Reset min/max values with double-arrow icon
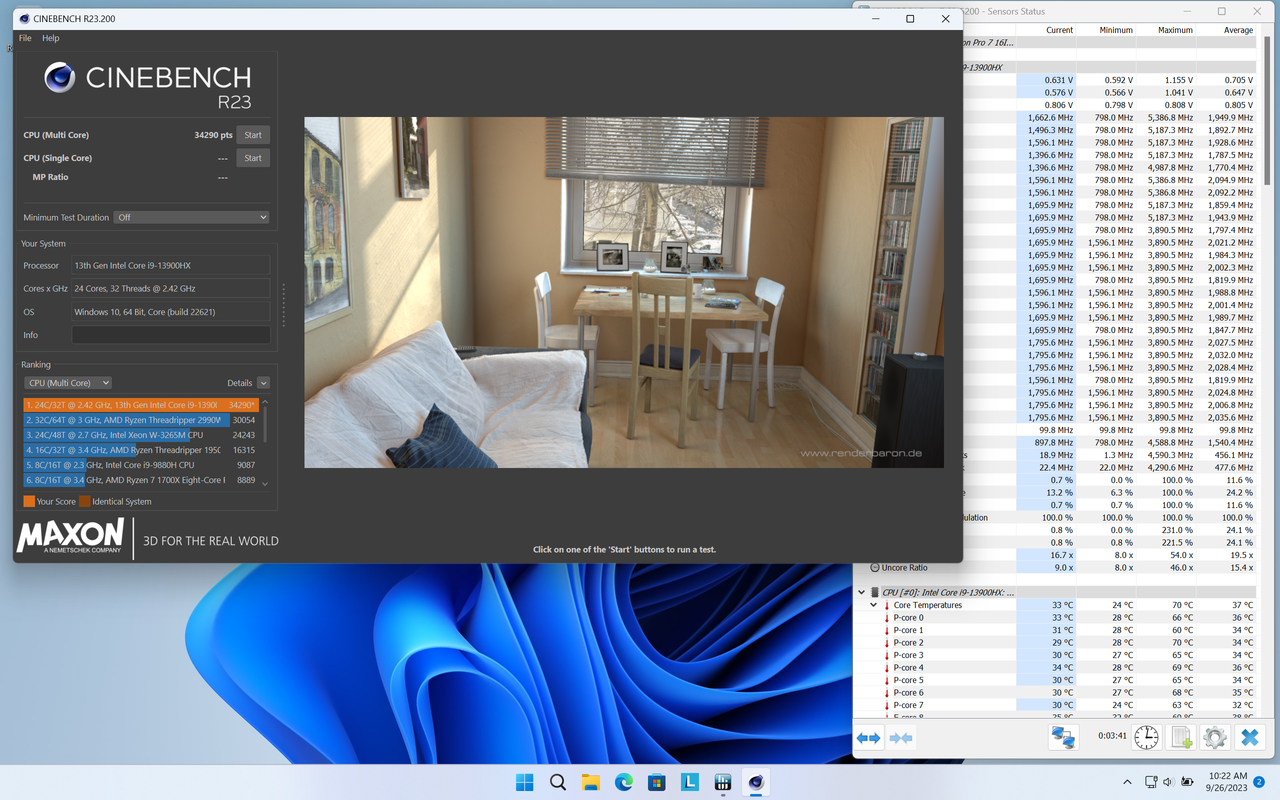 (x=868, y=737)
